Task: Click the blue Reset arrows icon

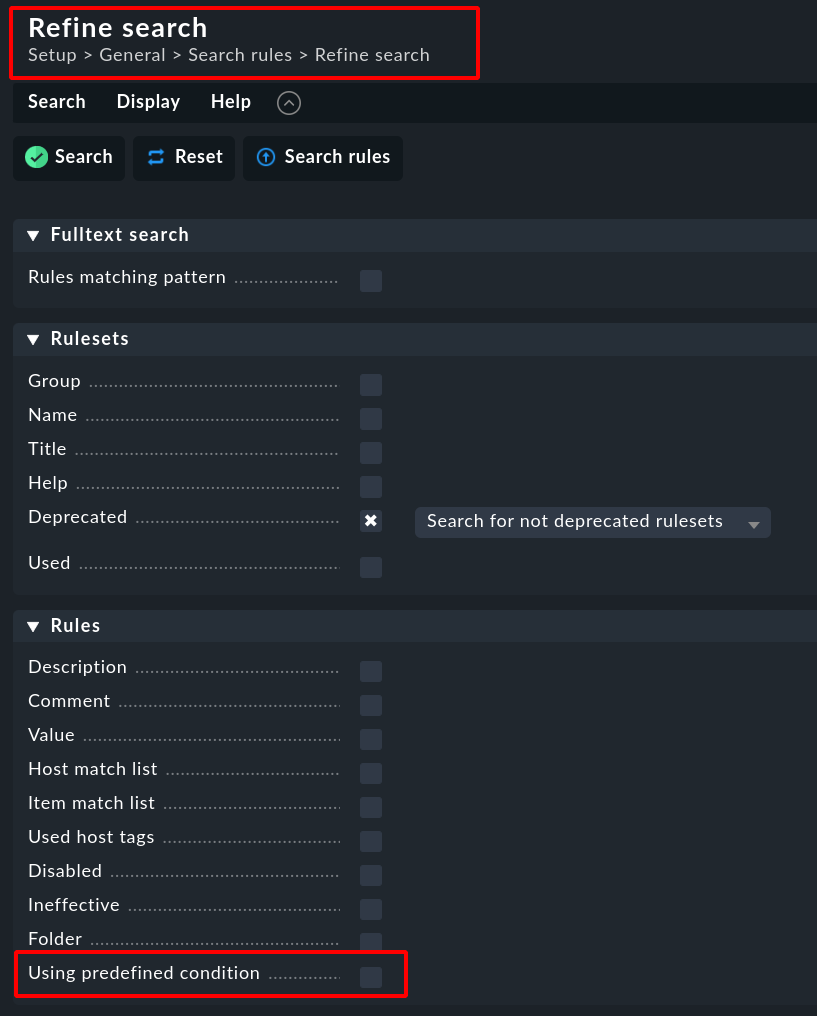Action: [x=156, y=157]
